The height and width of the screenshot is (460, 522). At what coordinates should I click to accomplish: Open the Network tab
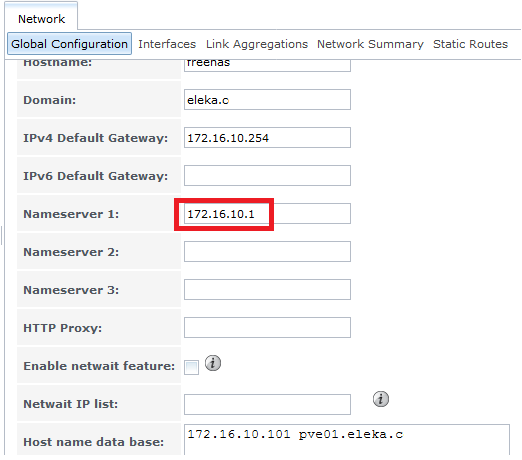[x=41, y=19]
